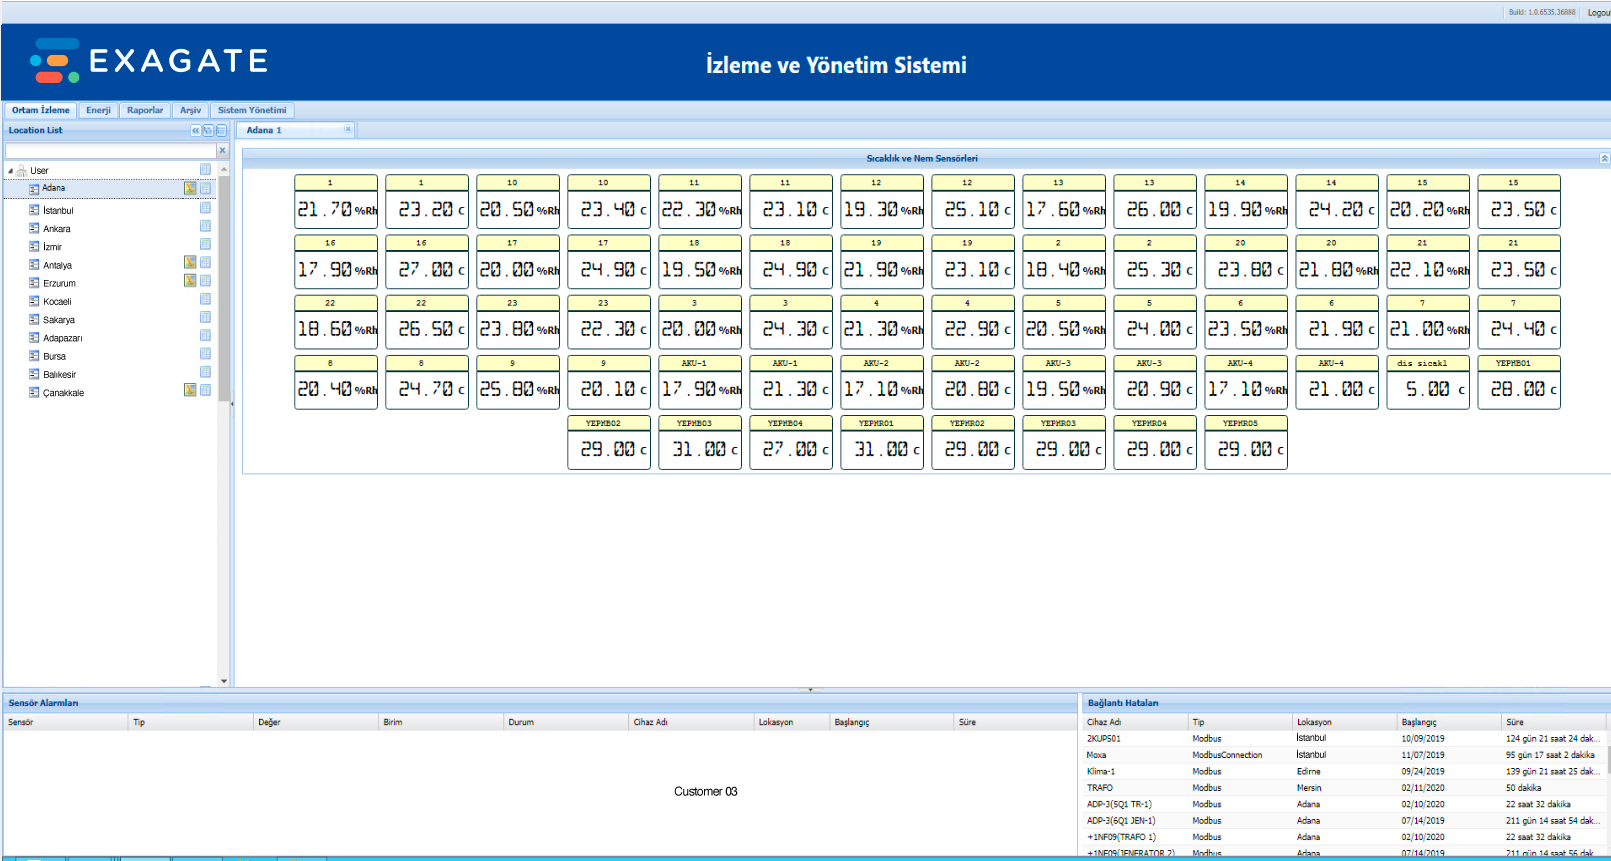The height and width of the screenshot is (861, 1611).
Task: Click the table grid icon for Bursa
Action: coord(205,354)
